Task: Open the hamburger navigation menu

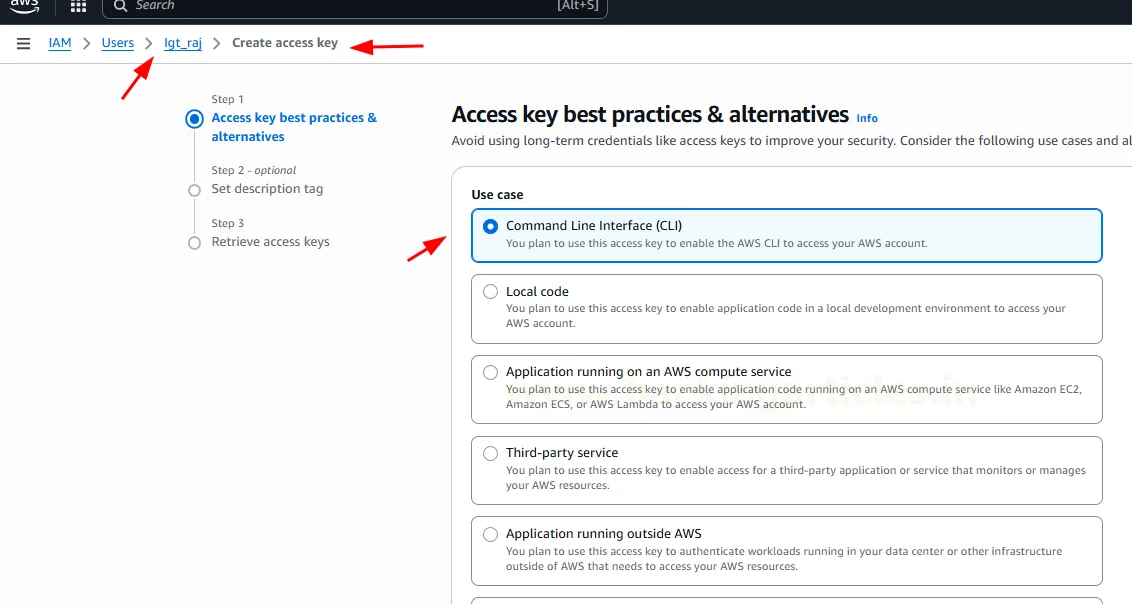Action: (24, 44)
